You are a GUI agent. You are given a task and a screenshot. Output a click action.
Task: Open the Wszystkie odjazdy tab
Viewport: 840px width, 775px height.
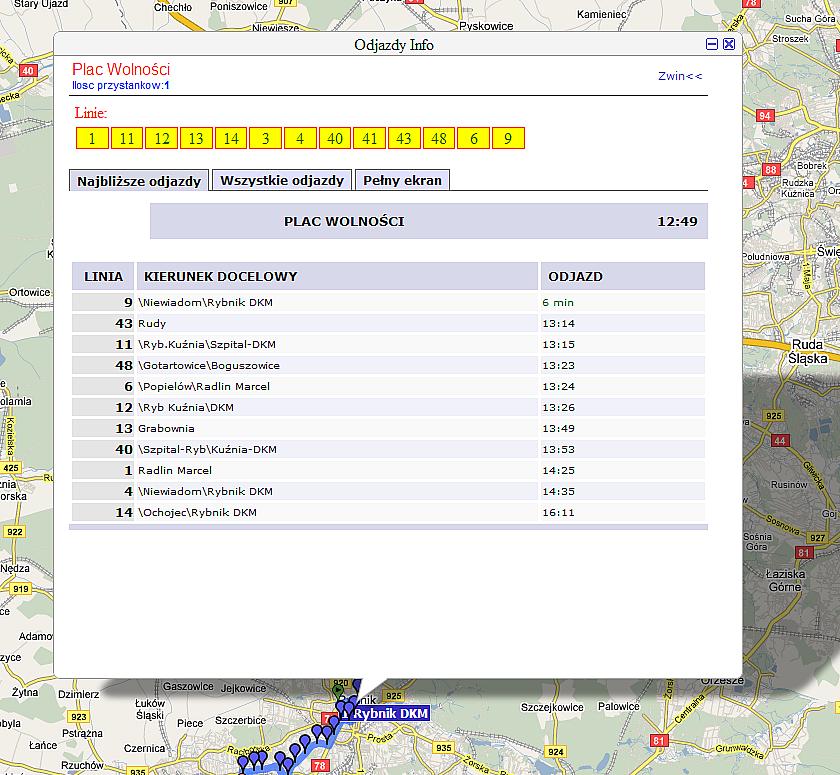tap(282, 180)
